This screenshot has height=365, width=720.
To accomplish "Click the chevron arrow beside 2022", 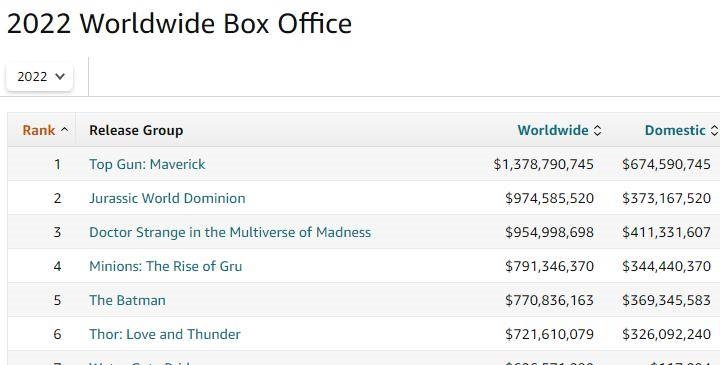I will coord(60,77).
